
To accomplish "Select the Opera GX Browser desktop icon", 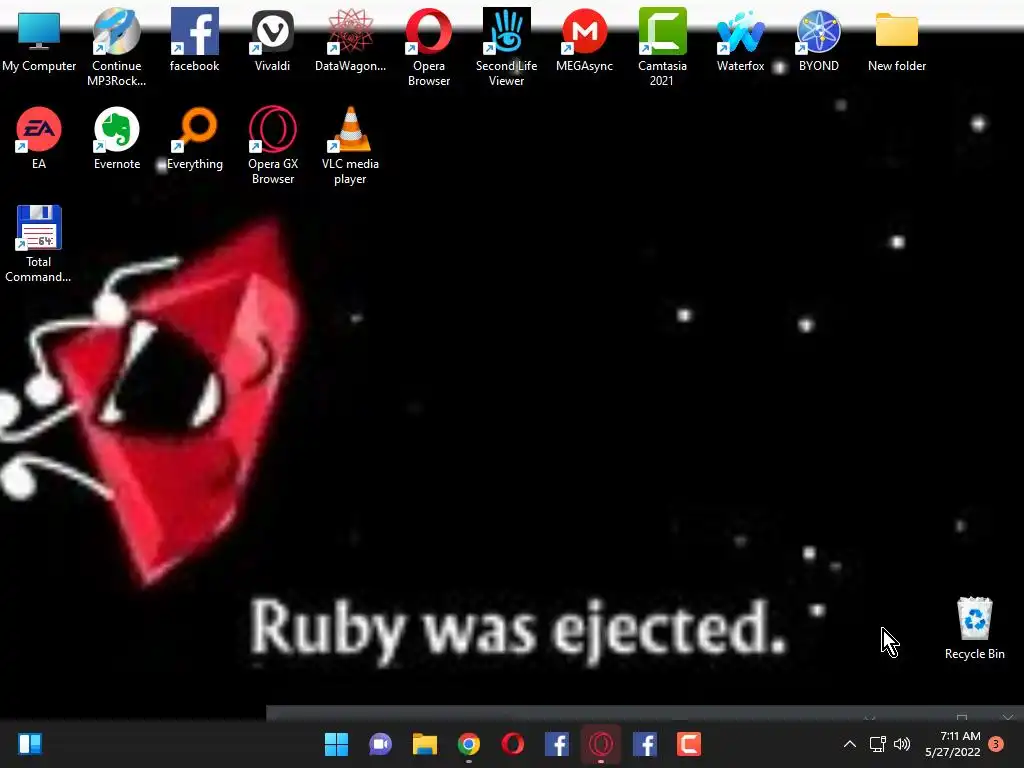I will 272,146.
